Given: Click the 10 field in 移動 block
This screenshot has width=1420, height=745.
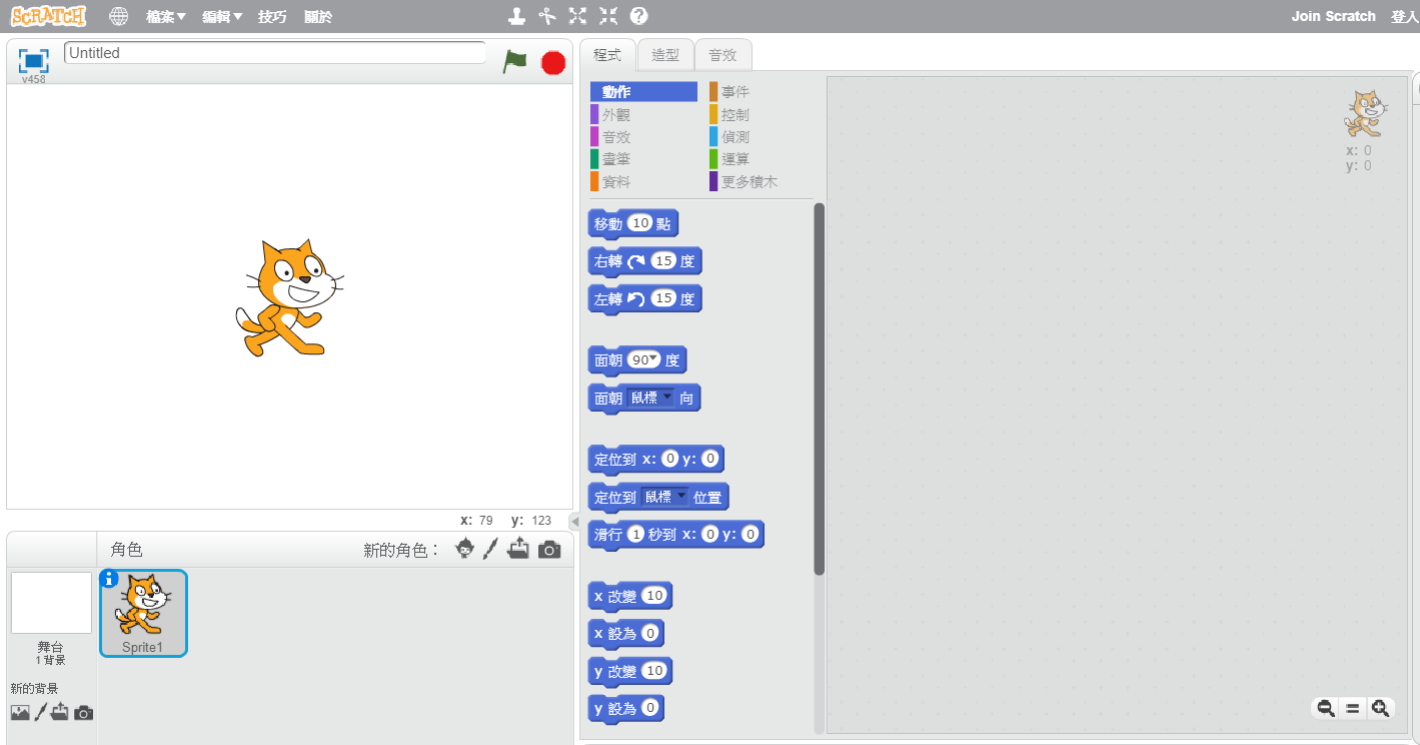Looking at the screenshot, I should [x=640, y=223].
